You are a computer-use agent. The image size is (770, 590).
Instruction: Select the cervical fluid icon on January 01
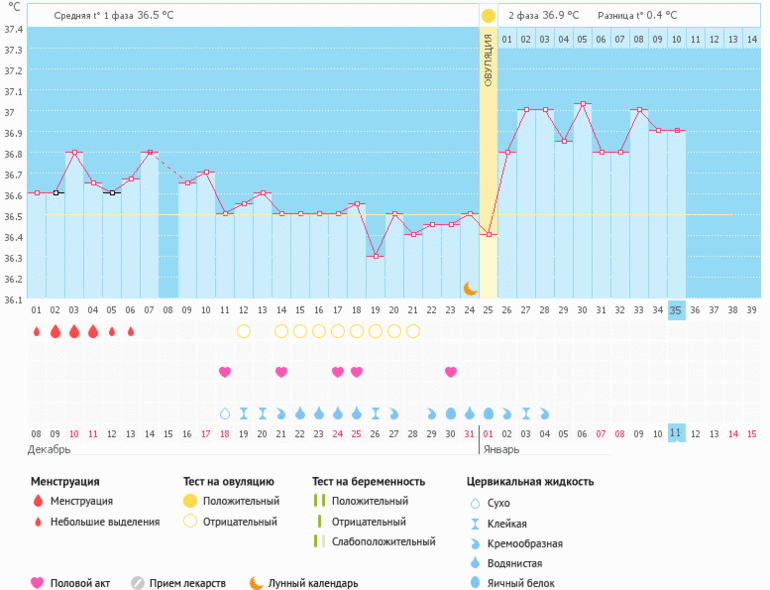pos(488,413)
